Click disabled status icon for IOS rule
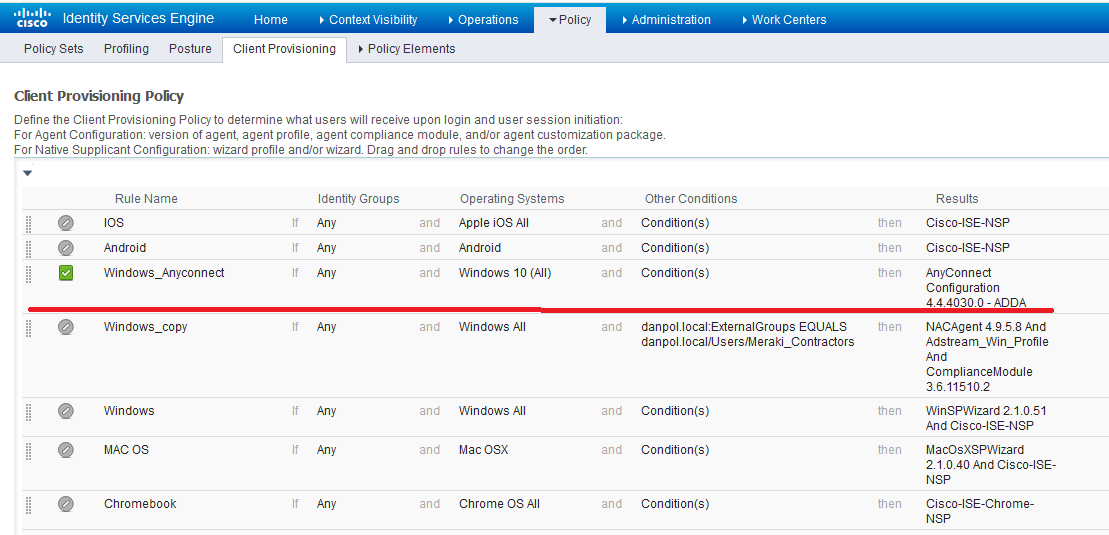Viewport: 1109px width, 535px height. pos(66,223)
